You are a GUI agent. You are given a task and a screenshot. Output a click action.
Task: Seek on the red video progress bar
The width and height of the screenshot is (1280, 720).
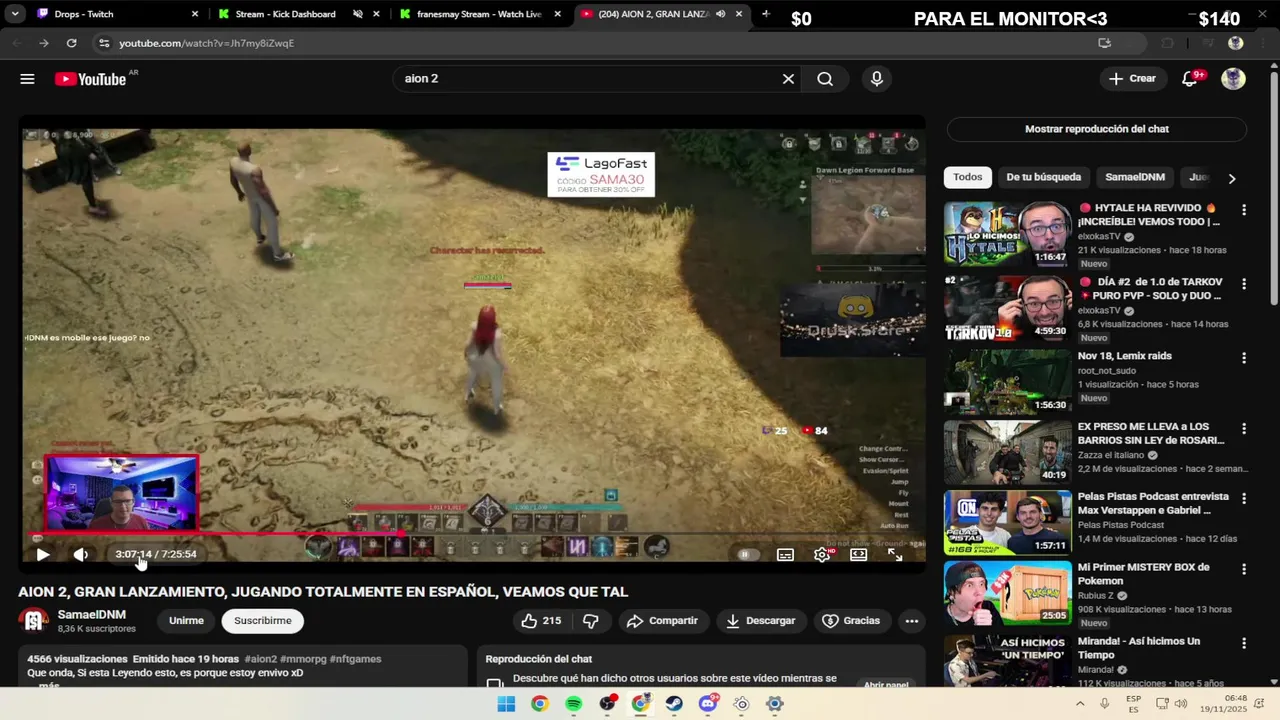tap(472, 533)
